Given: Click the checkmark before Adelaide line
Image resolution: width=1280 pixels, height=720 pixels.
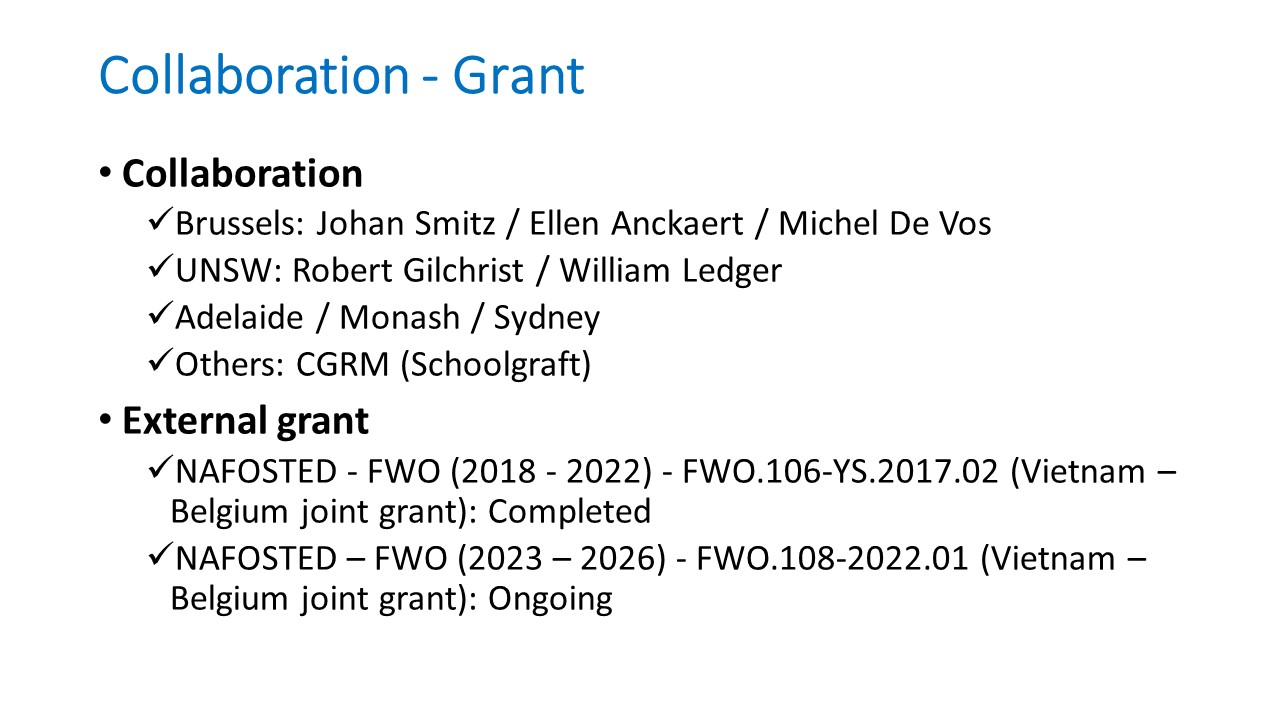Looking at the screenshot, I should click(x=159, y=317).
